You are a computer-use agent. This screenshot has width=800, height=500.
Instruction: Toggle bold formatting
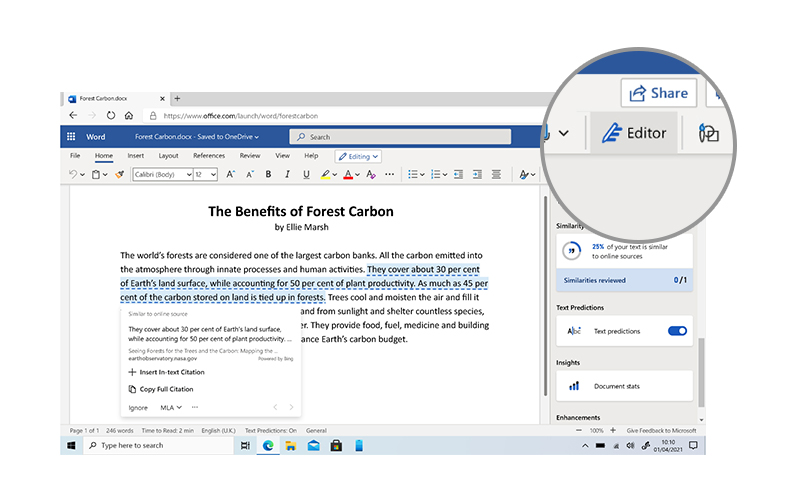[x=268, y=174]
